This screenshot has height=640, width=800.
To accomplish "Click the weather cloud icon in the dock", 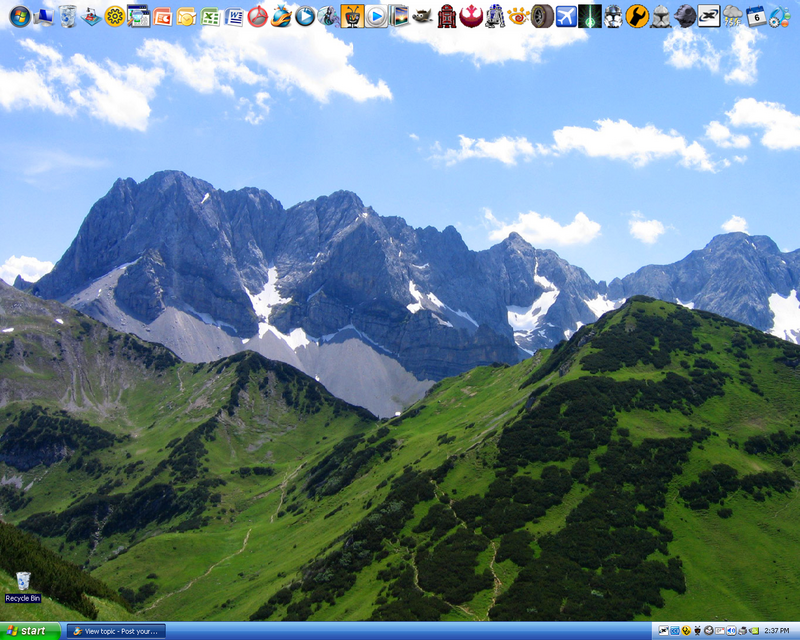I will 732,16.
